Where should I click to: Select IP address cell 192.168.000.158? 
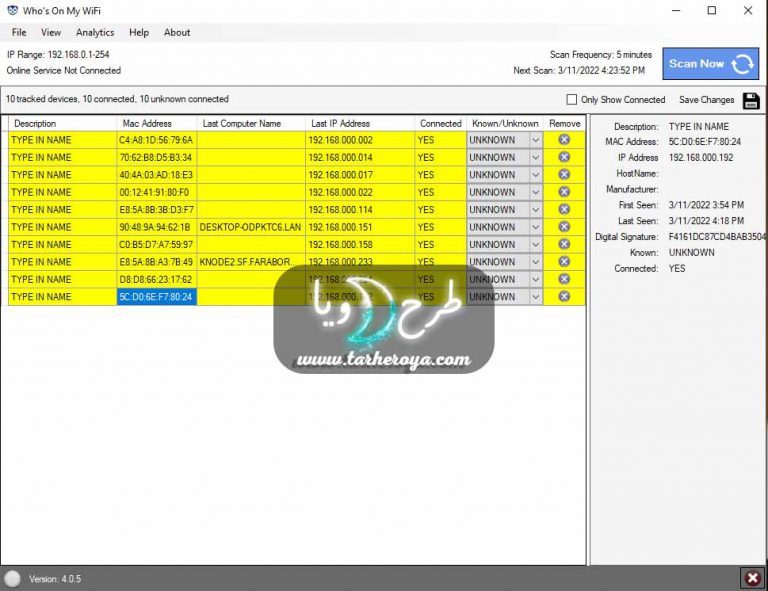[360, 244]
